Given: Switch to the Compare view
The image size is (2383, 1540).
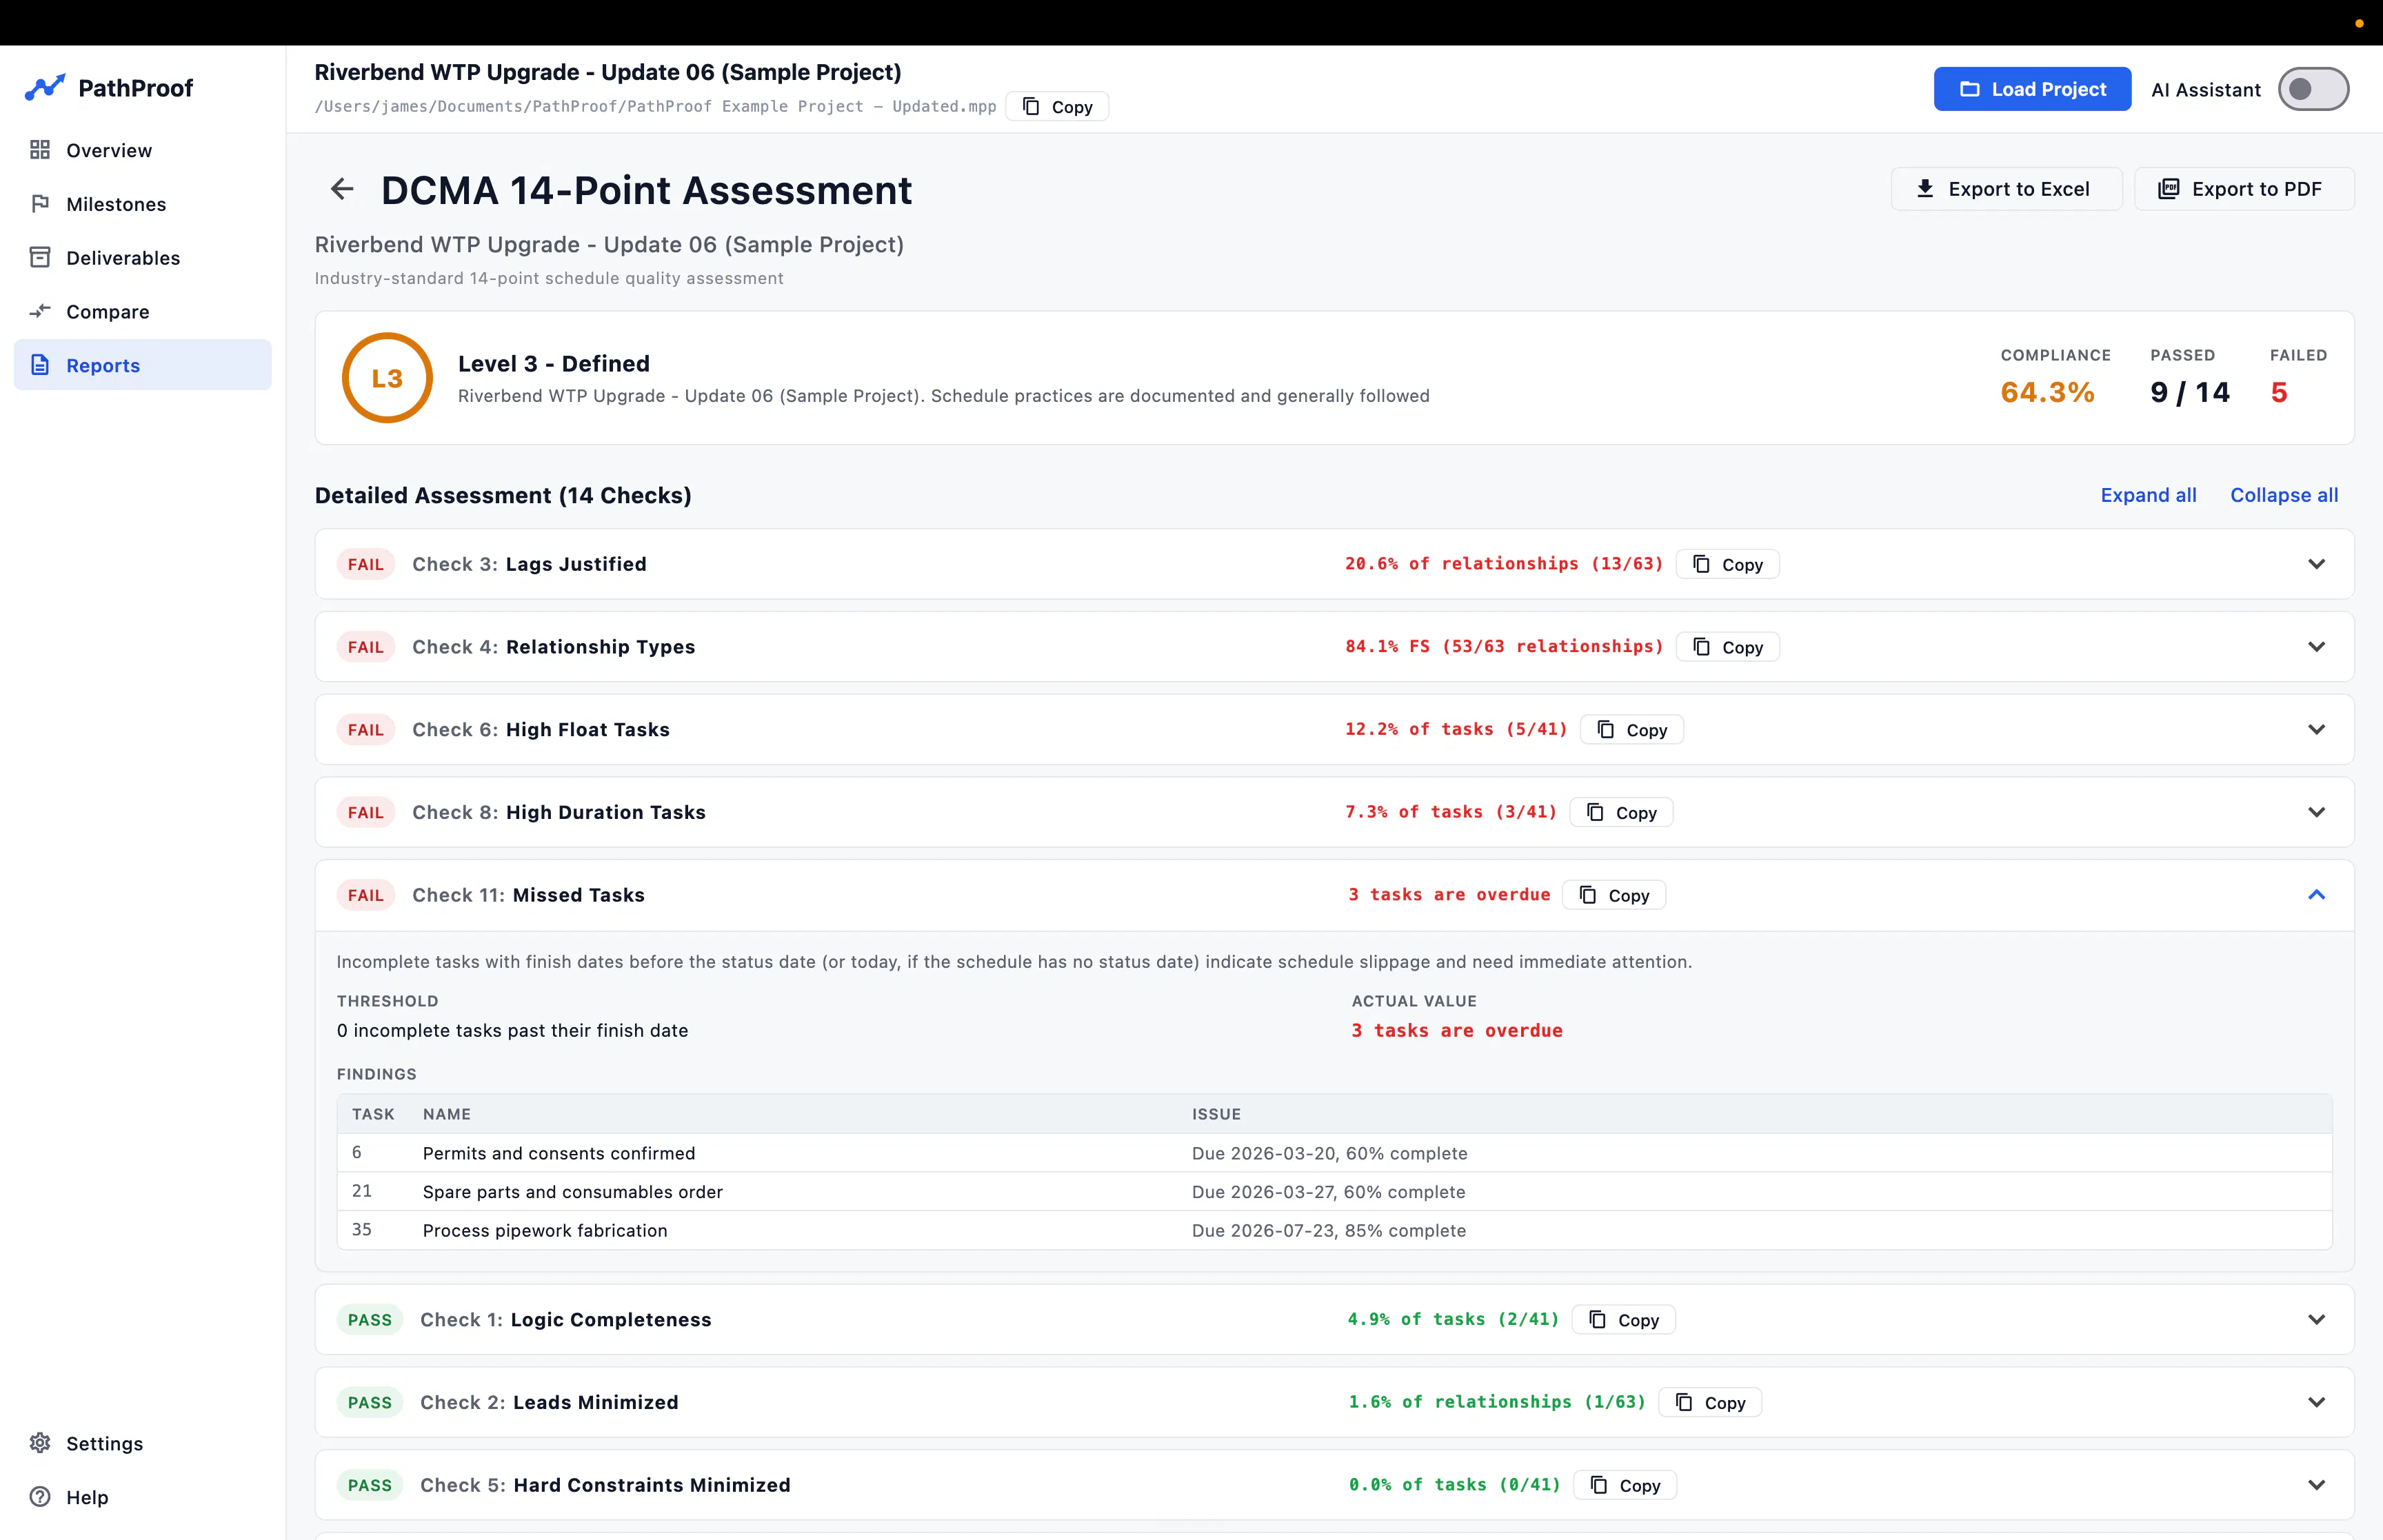Looking at the screenshot, I should click(x=142, y=312).
